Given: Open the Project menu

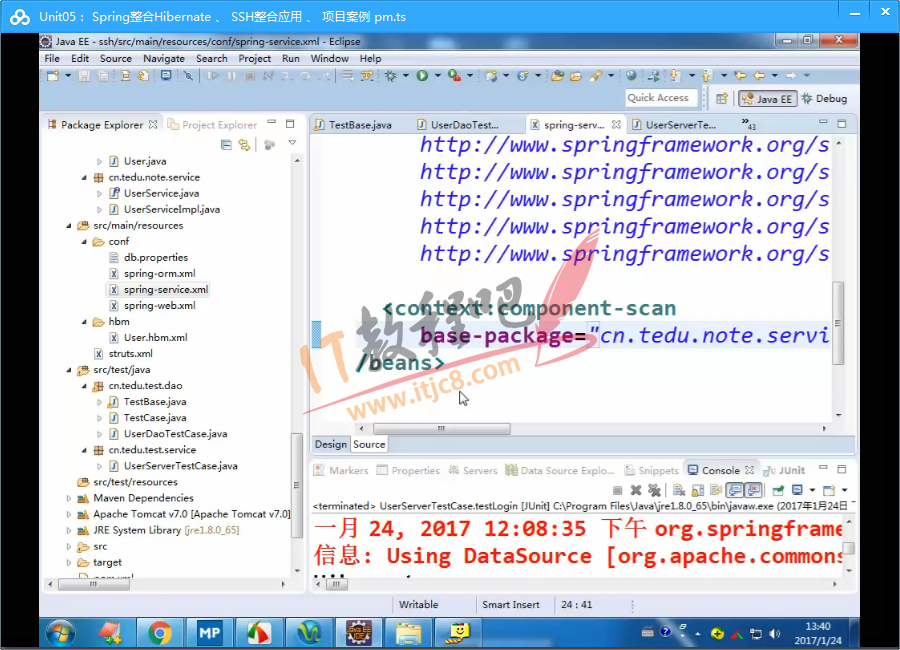Looking at the screenshot, I should click(x=254, y=59).
